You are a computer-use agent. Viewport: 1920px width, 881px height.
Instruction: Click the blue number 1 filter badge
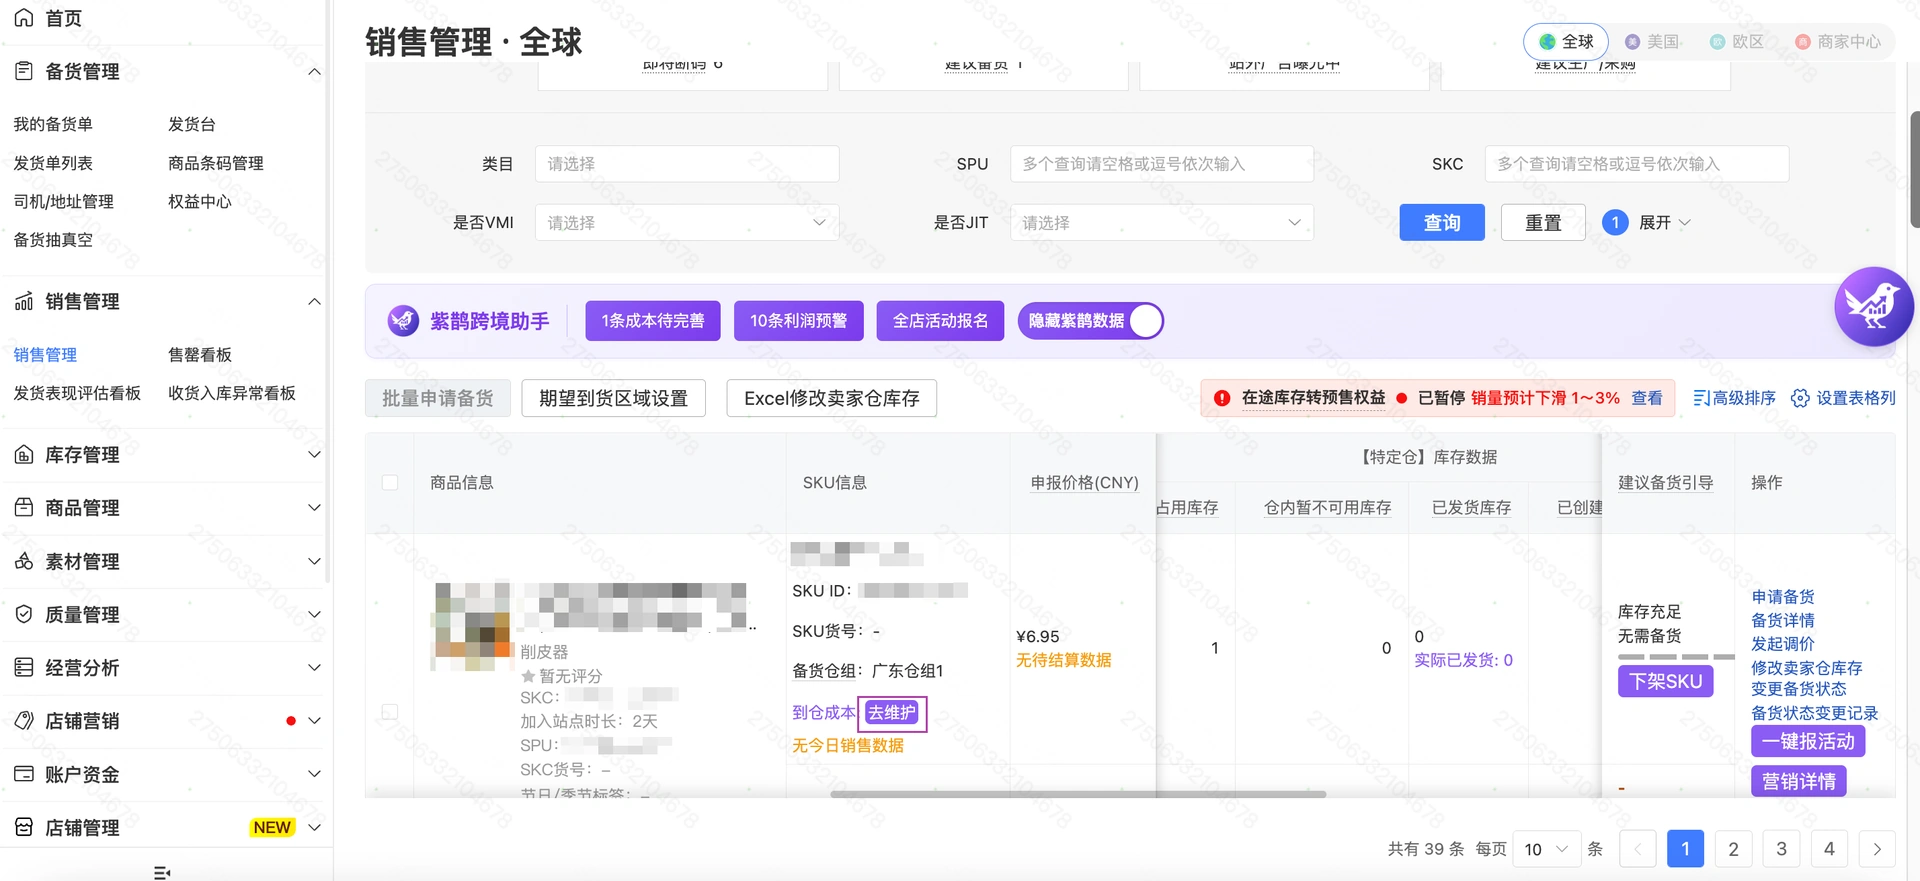tap(1615, 222)
